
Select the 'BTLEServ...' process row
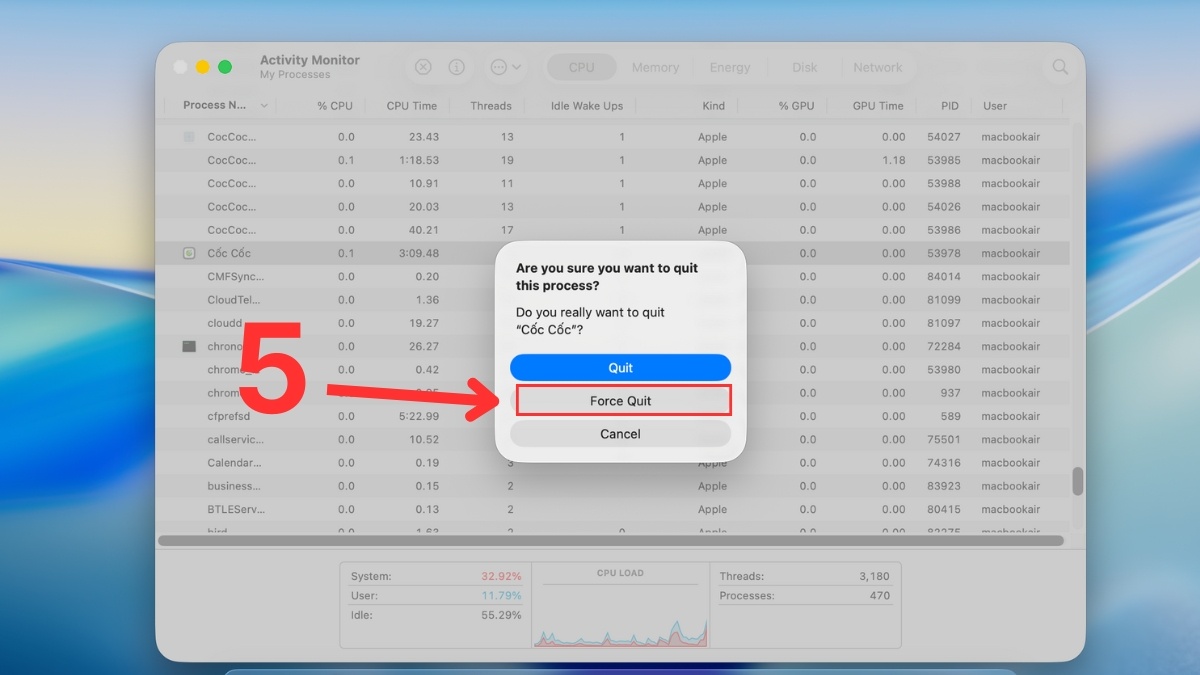pyautogui.click(x=612, y=510)
